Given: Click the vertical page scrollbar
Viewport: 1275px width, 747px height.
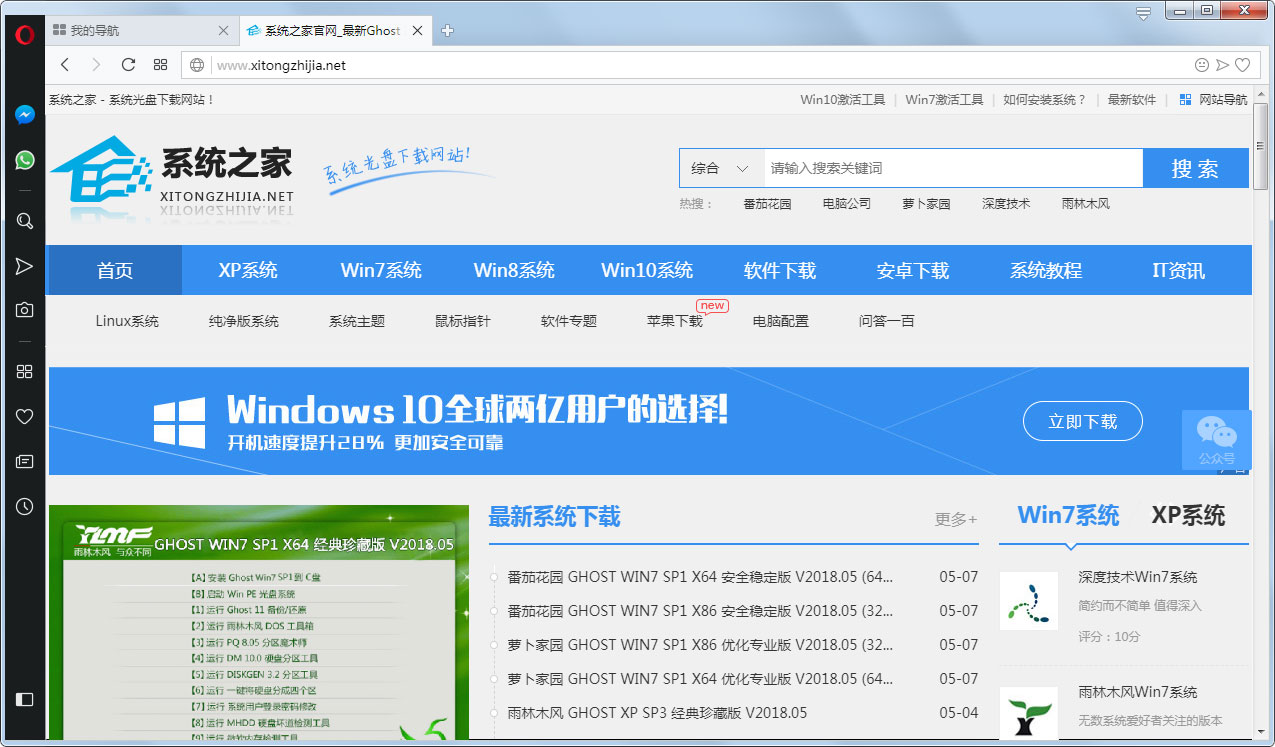Looking at the screenshot, I should pyautogui.click(x=1260, y=400).
